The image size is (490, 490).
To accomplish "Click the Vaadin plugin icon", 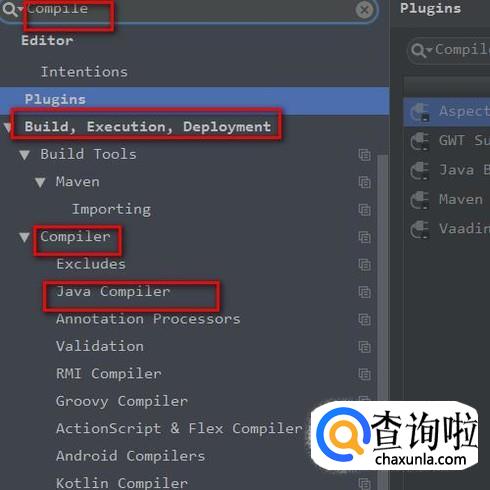I will pyautogui.click(x=419, y=229).
